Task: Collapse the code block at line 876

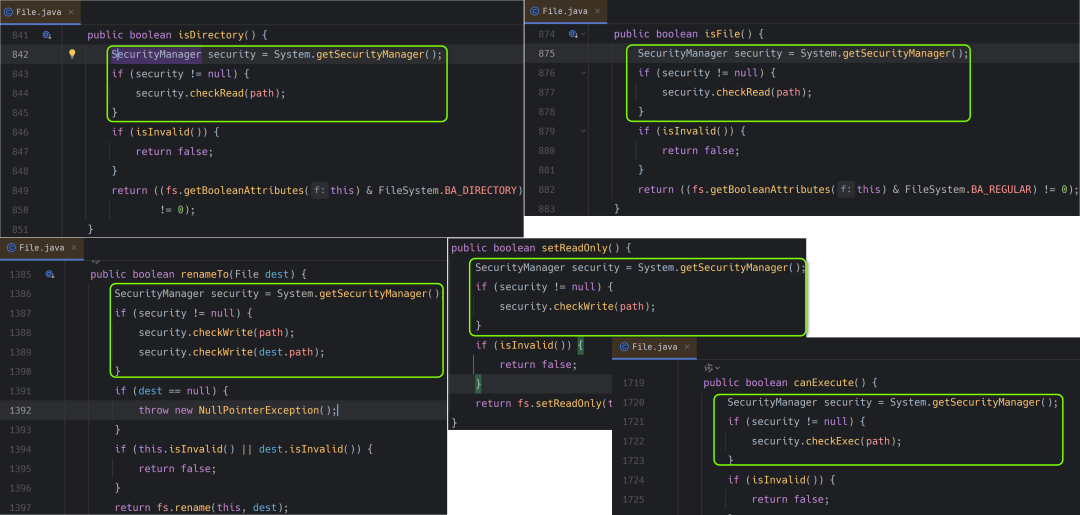Action: point(583,72)
